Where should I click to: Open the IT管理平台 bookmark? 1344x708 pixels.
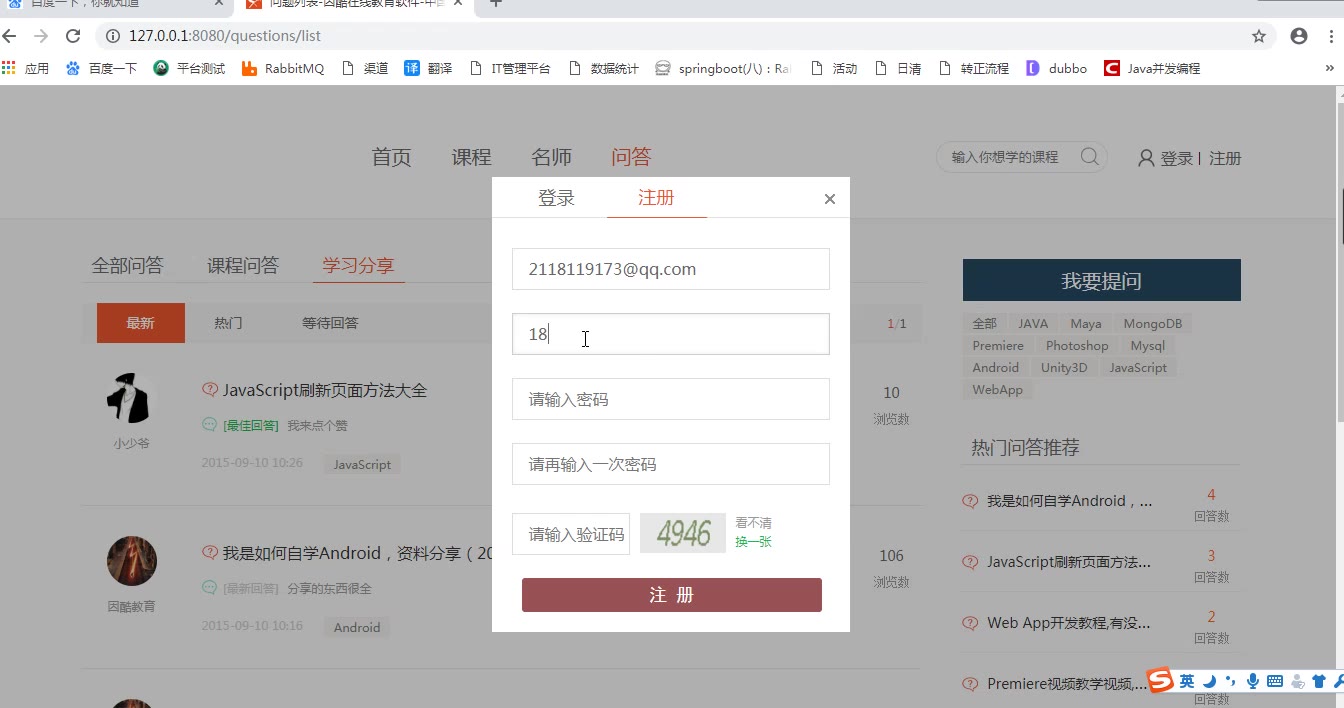510,68
